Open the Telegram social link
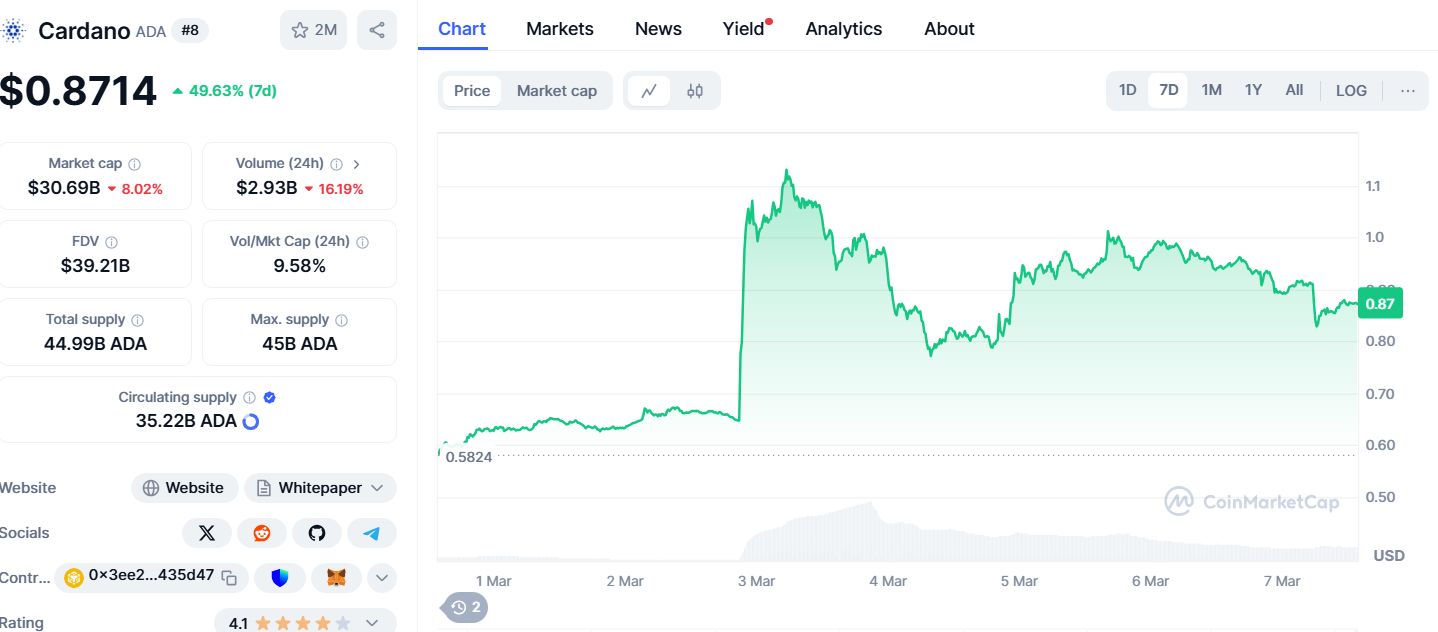 click(372, 533)
